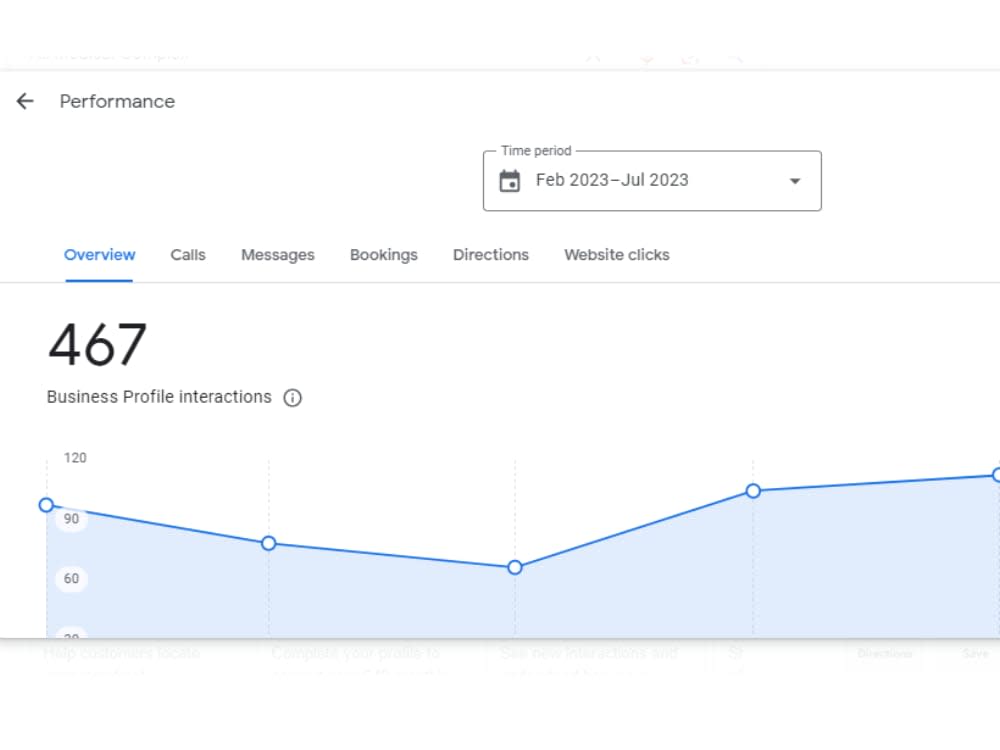
Task: Open the calendar icon in Time period selector
Action: tap(510, 180)
